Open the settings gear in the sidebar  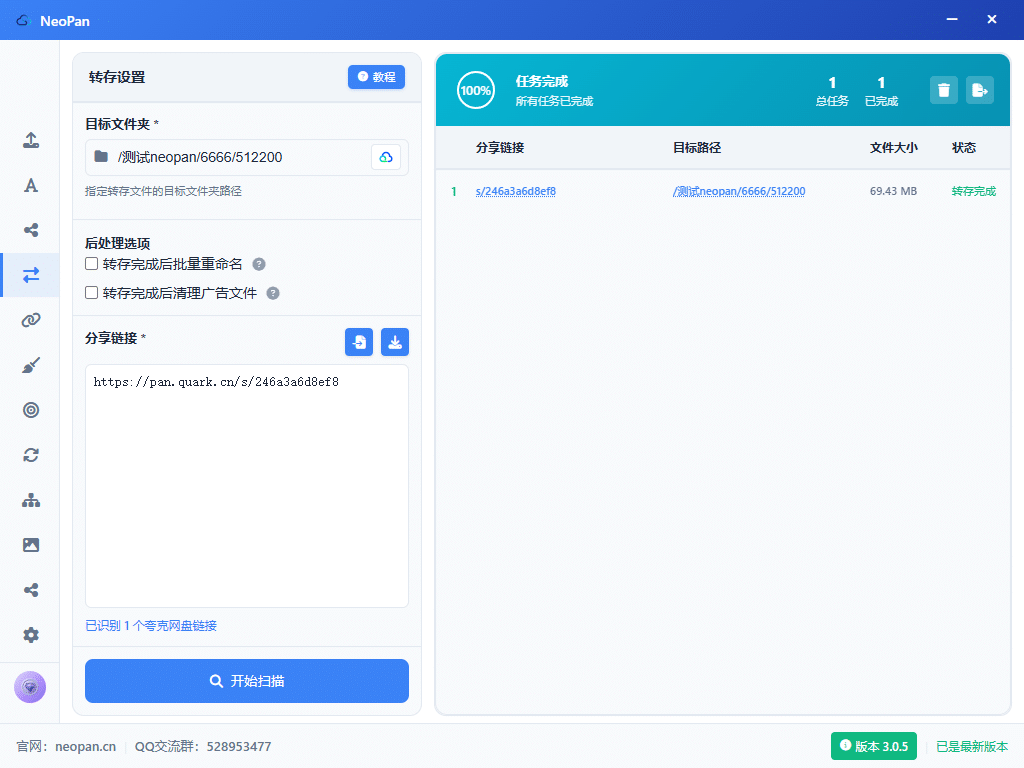pos(31,635)
